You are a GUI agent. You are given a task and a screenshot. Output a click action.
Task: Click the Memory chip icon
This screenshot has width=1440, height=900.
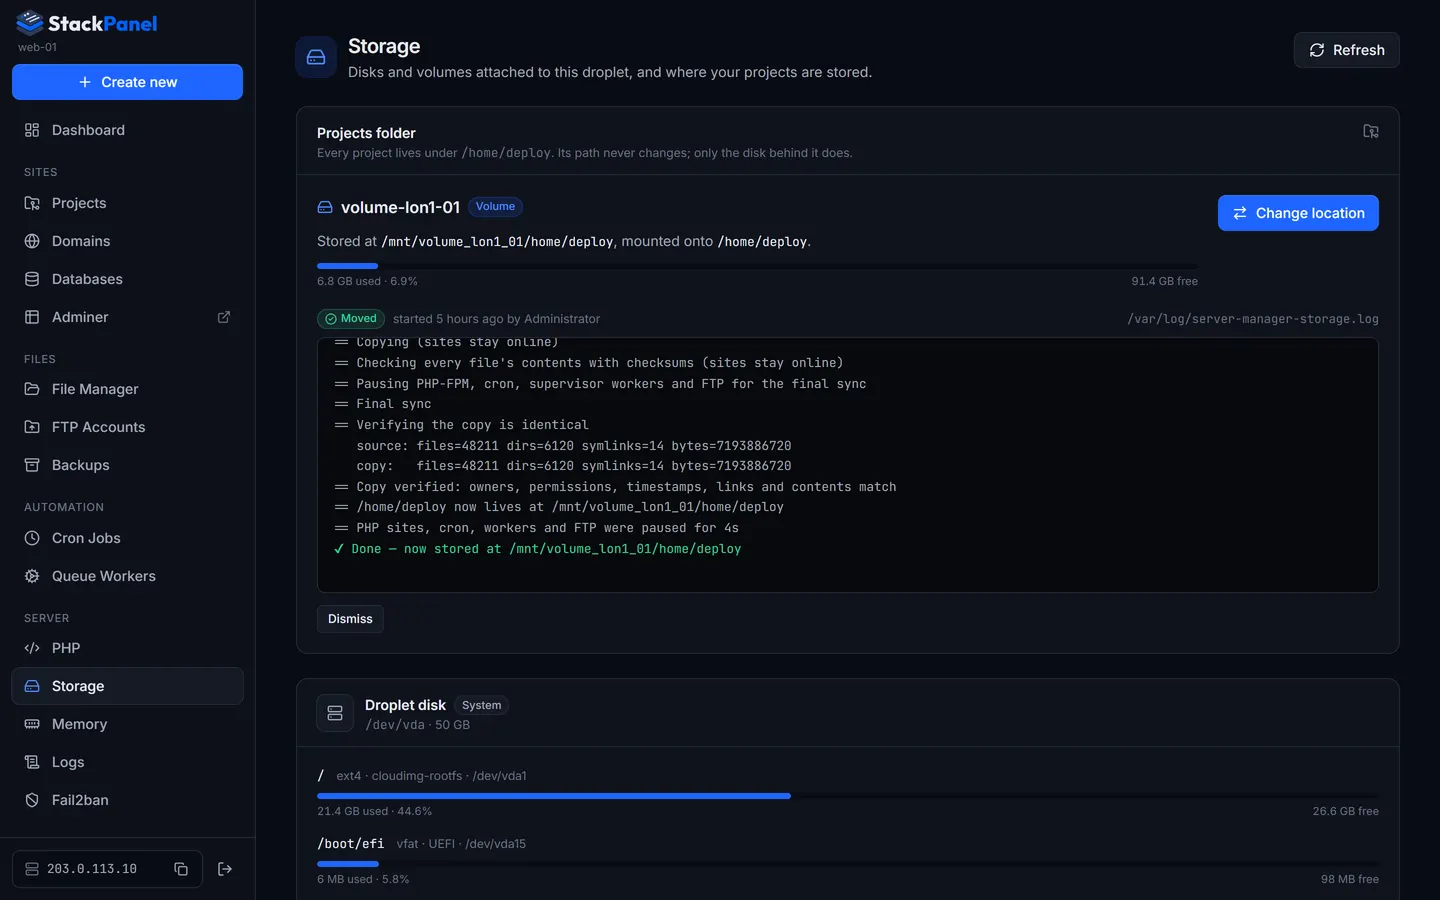click(32, 724)
